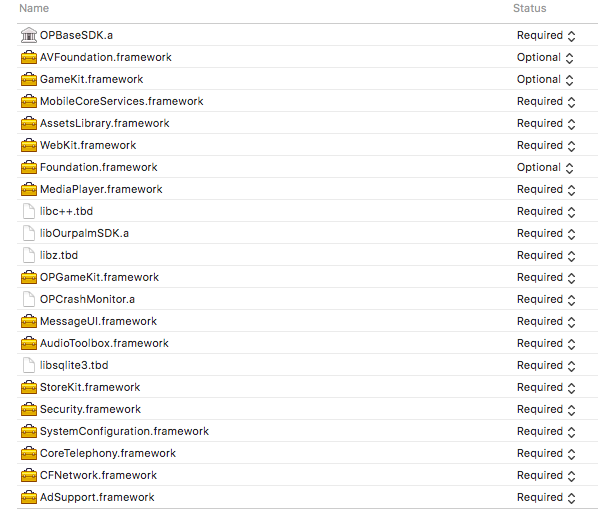This screenshot has height=511, width=598.
Task: Click the AdSupport.framework toolbox icon
Action: click(x=29, y=497)
